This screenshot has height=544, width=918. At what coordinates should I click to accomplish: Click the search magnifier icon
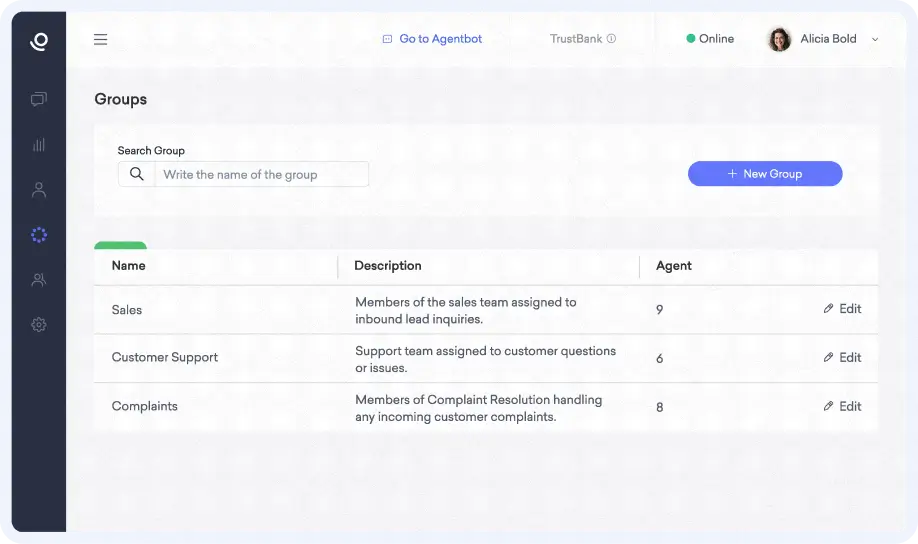pyautogui.click(x=137, y=174)
